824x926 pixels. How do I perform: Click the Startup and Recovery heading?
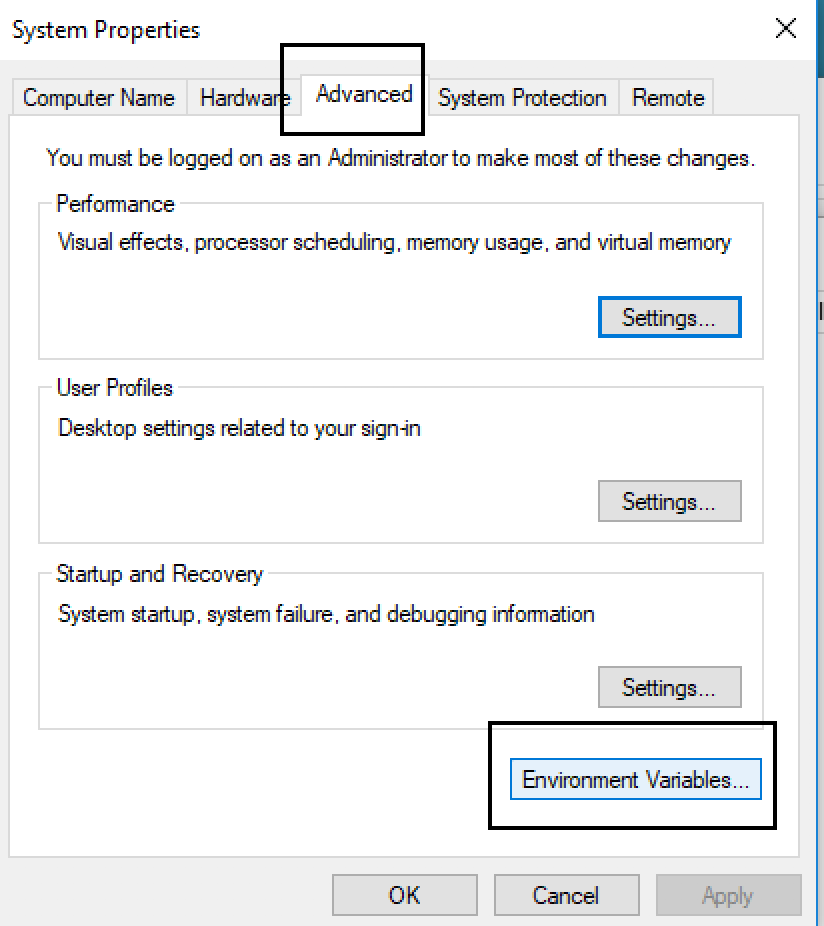(x=159, y=574)
